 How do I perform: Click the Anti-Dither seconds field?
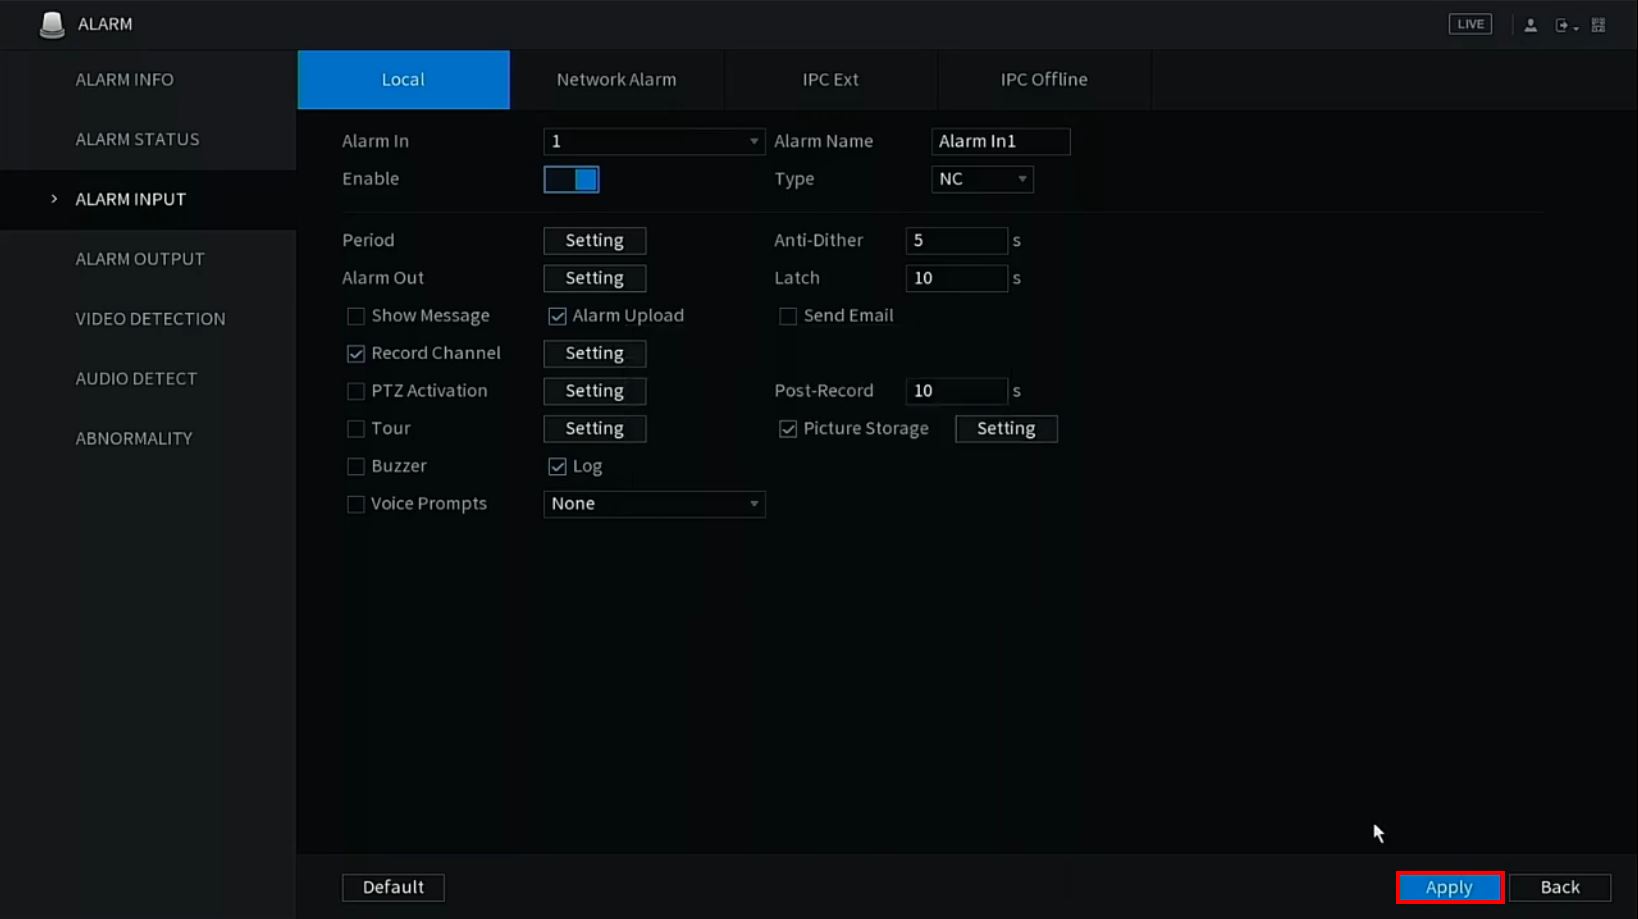point(956,241)
